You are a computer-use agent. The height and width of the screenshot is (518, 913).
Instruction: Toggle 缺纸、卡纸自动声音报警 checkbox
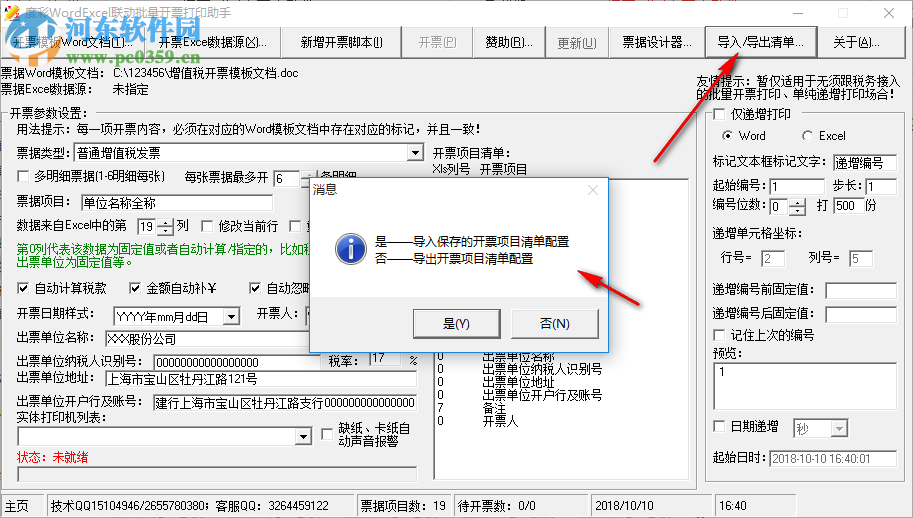pyautogui.click(x=327, y=434)
